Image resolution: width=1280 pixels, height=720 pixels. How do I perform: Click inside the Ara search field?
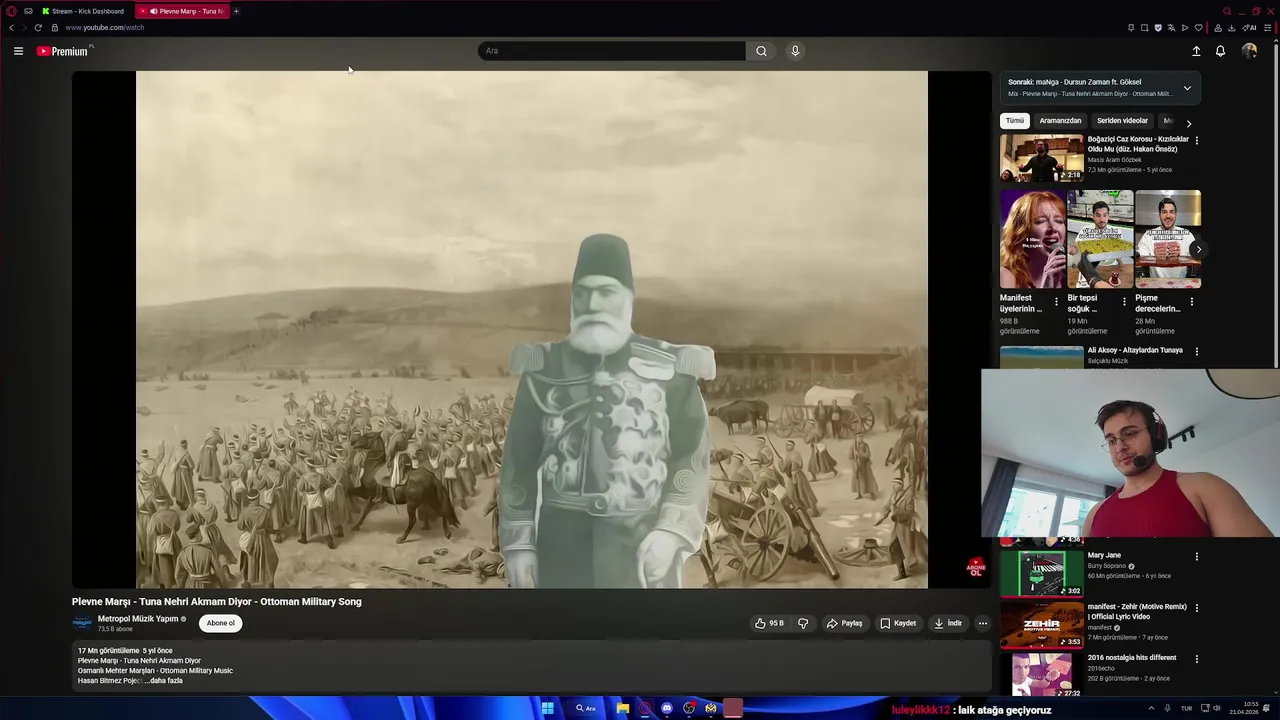[x=612, y=51]
